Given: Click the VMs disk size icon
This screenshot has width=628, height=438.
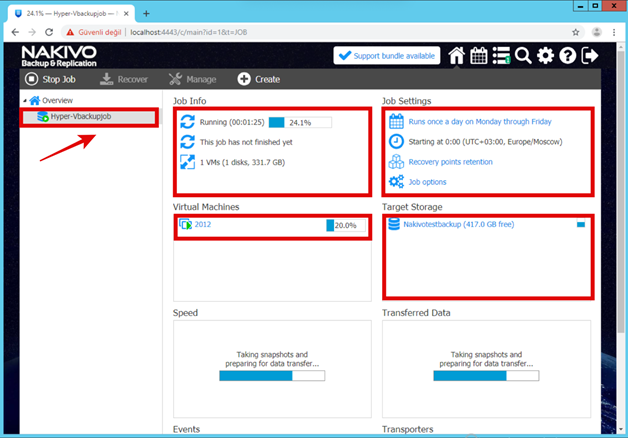Looking at the screenshot, I should tap(187, 162).
